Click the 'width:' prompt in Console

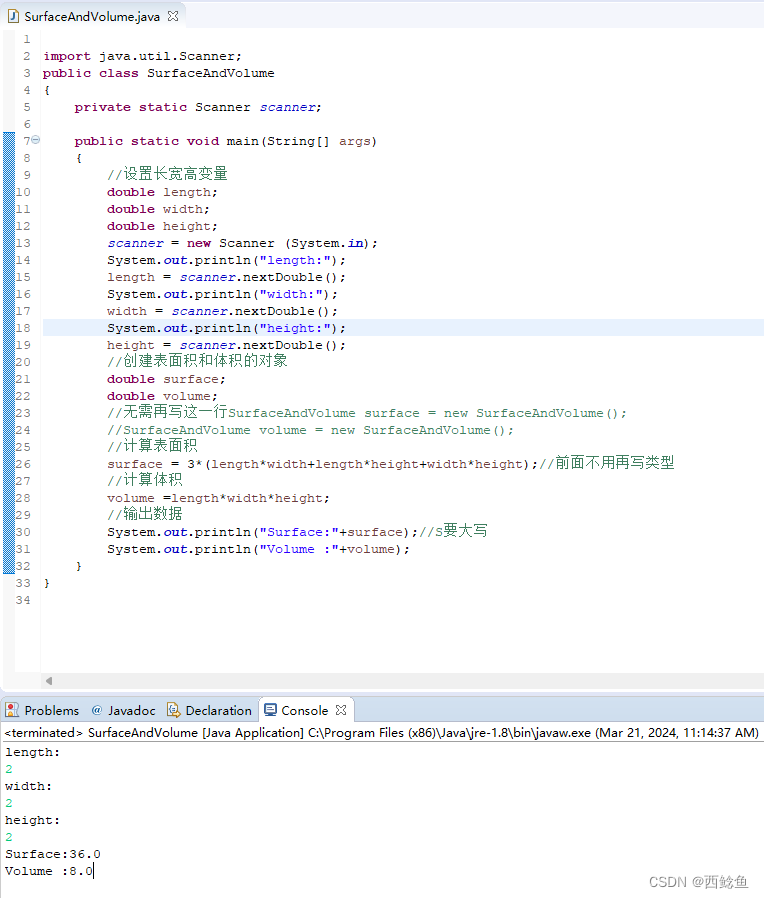[x=29, y=786]
